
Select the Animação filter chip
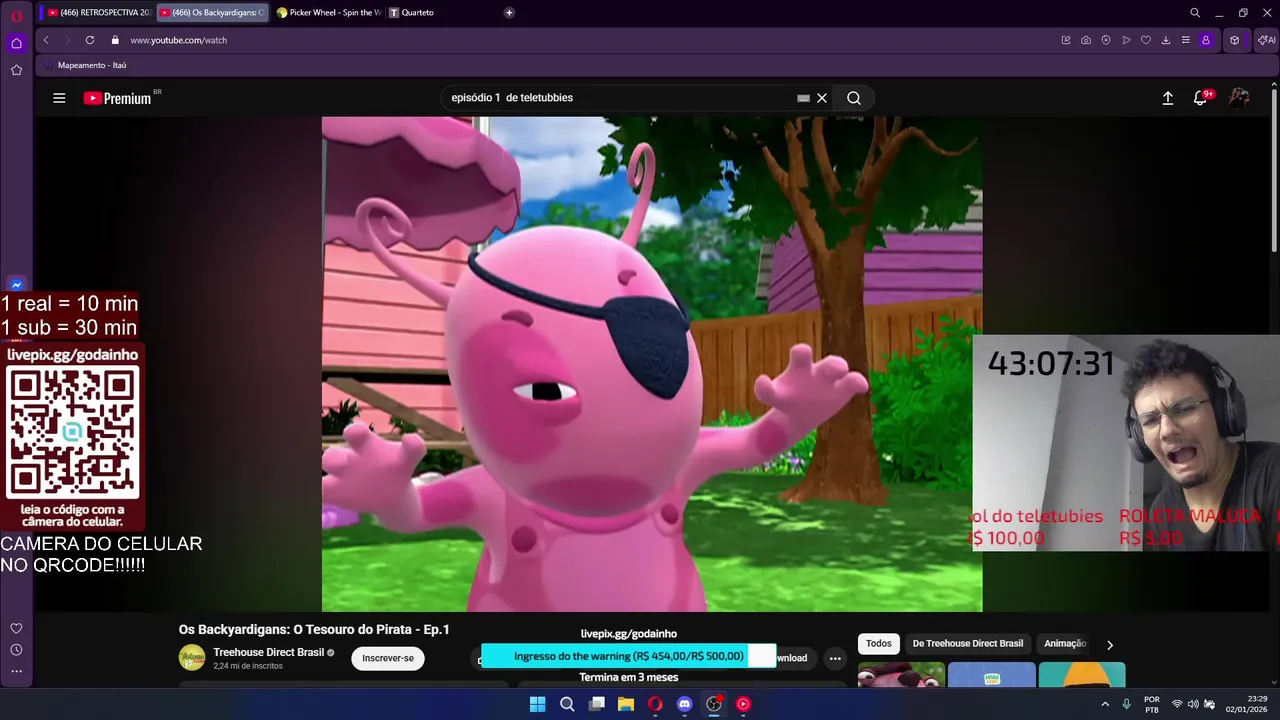tap(1064, 644)
